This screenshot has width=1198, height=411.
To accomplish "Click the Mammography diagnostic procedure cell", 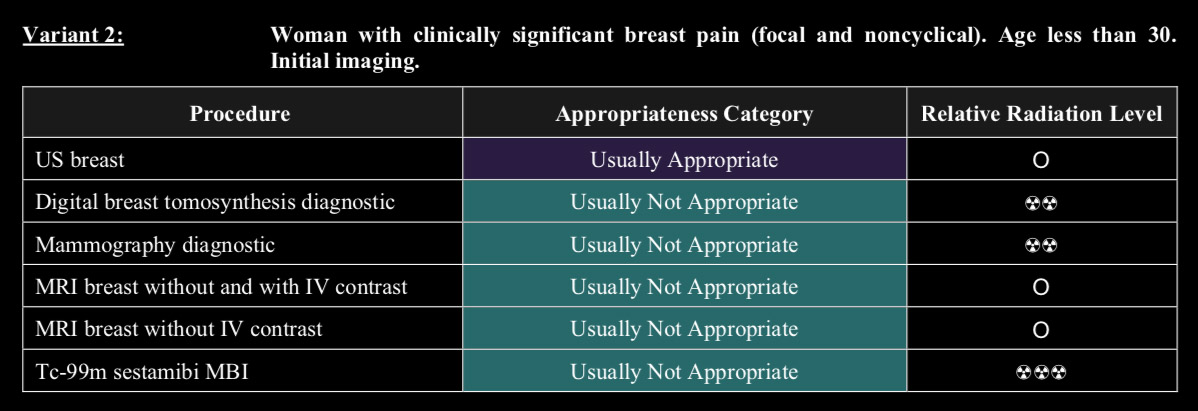I will point(242,244).
